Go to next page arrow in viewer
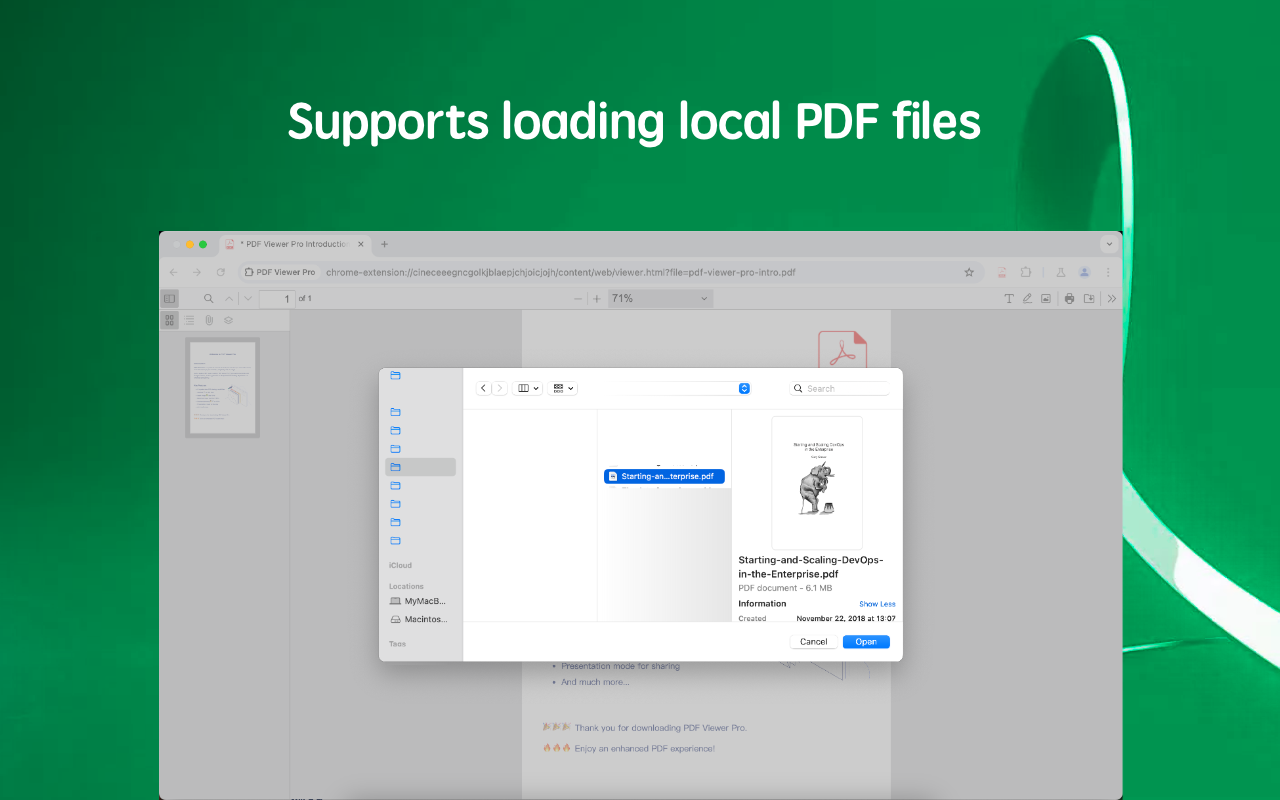Viewport: 1280px width, 800px height. (x=248, y=298)
